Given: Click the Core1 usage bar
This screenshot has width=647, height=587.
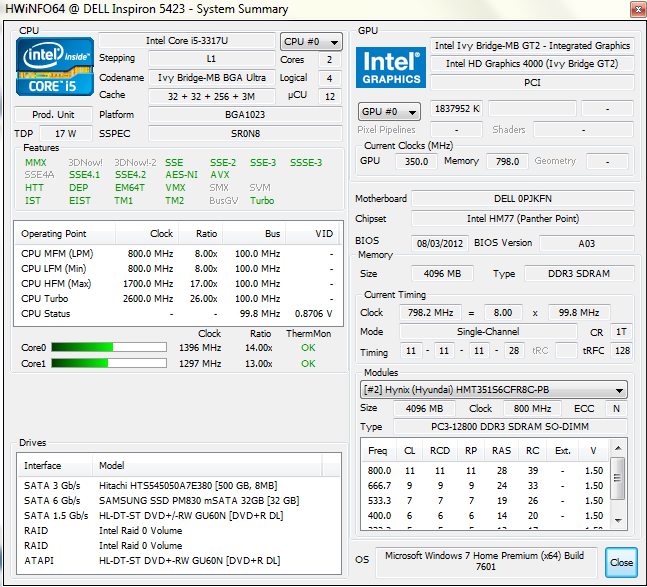Looking at the screenshot, I should tap(109, 363).
